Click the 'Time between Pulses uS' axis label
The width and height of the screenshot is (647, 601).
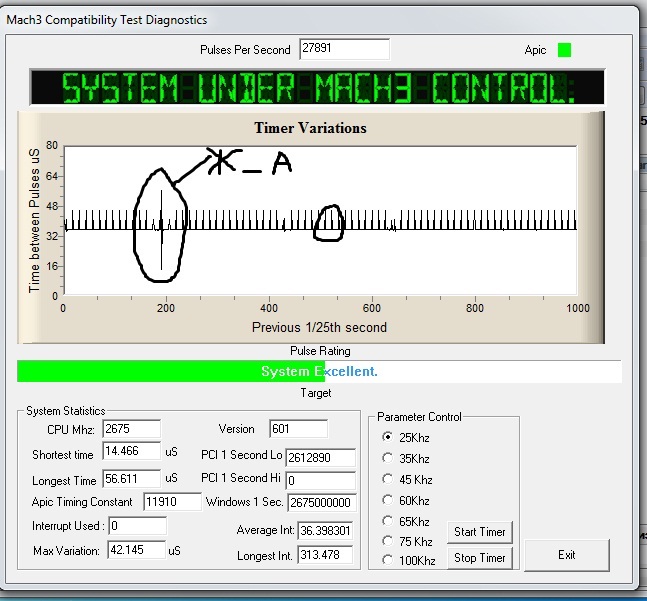tap(34, 221)
